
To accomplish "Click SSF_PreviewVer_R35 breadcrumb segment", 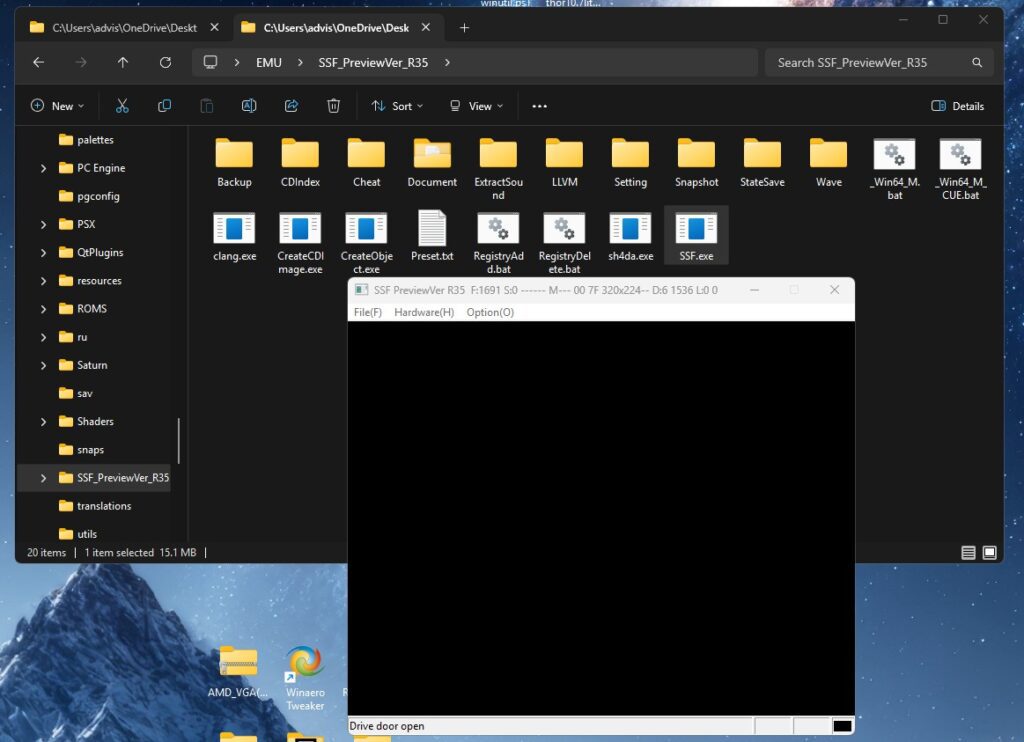I will tap(373, 63).
